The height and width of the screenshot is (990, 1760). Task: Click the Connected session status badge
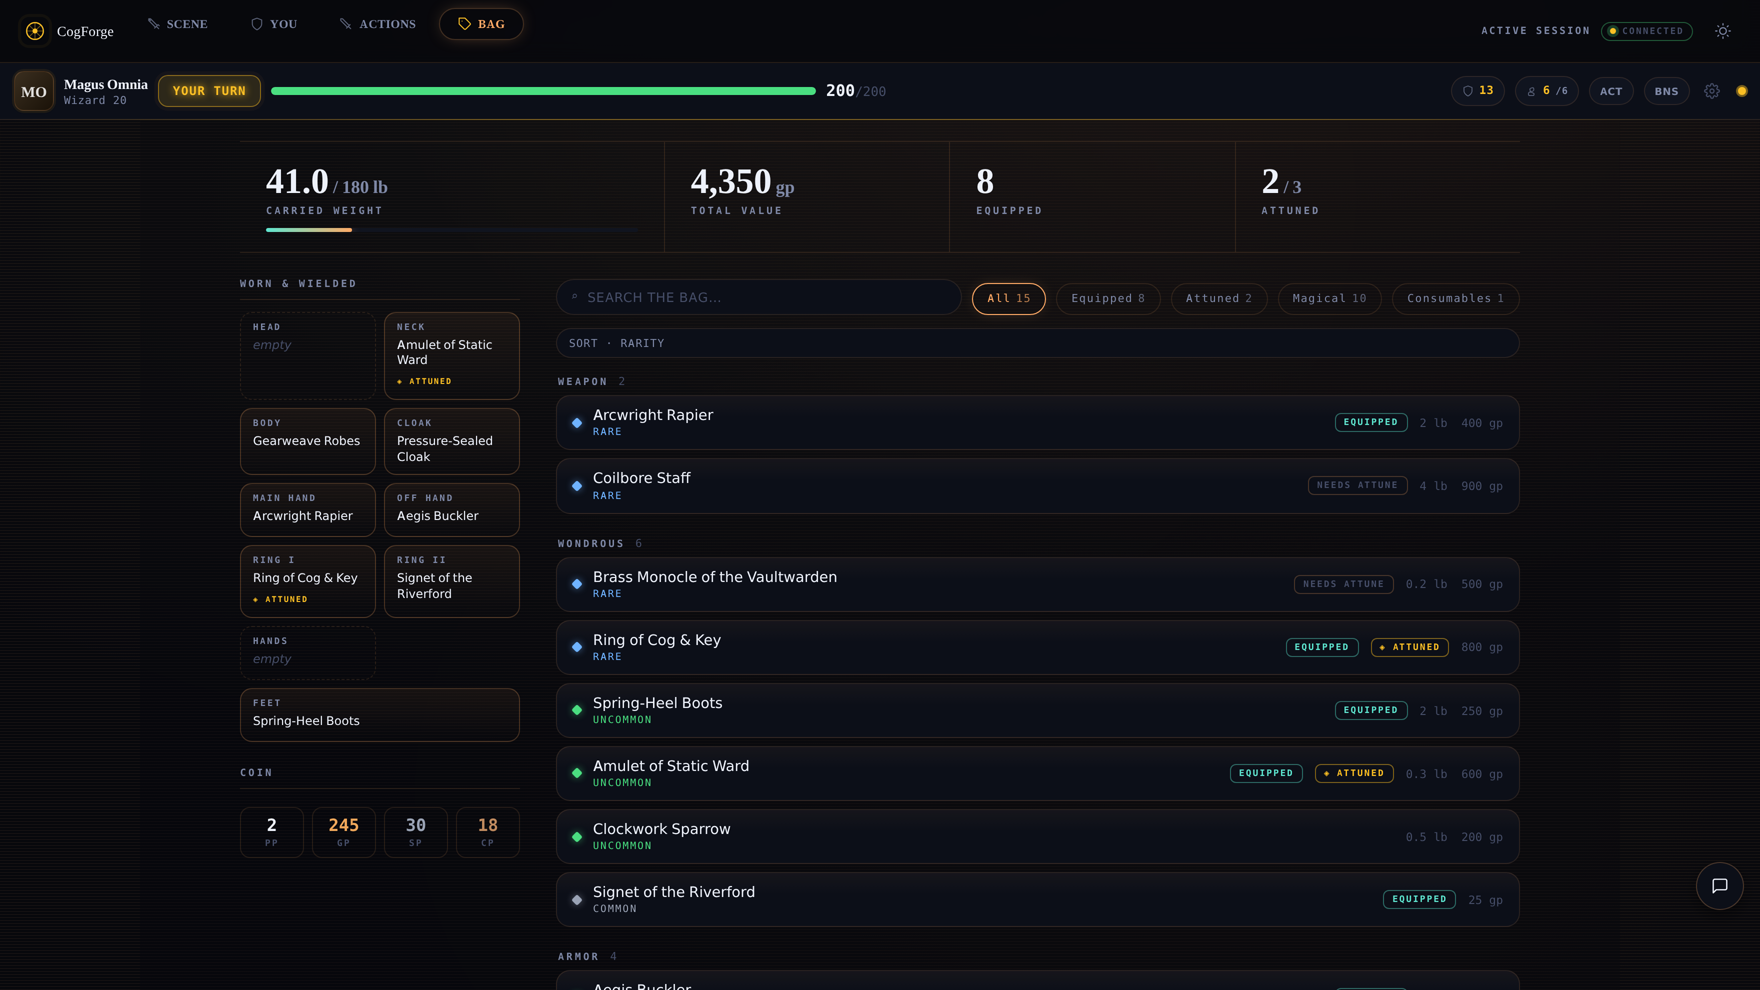point(1647,31)
